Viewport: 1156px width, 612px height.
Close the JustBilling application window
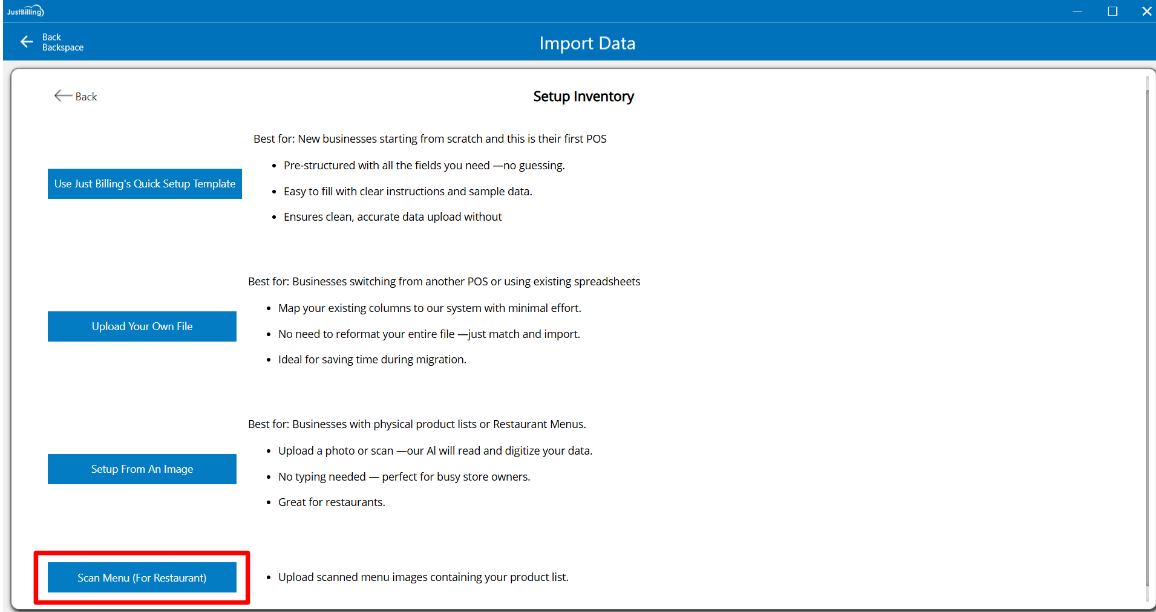tap(1146, 11)
